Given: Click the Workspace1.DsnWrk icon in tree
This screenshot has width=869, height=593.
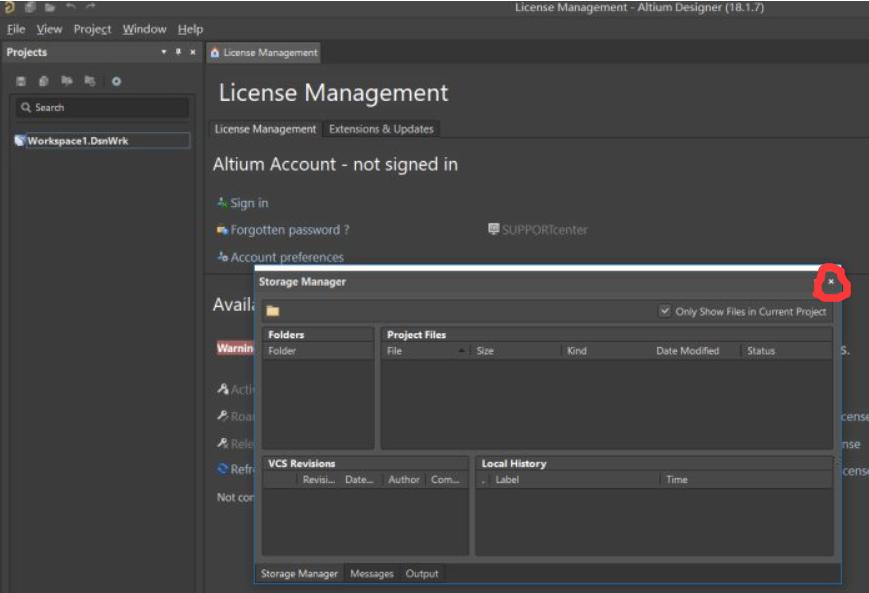Looking at the screenshot, I should pos(20,140).
